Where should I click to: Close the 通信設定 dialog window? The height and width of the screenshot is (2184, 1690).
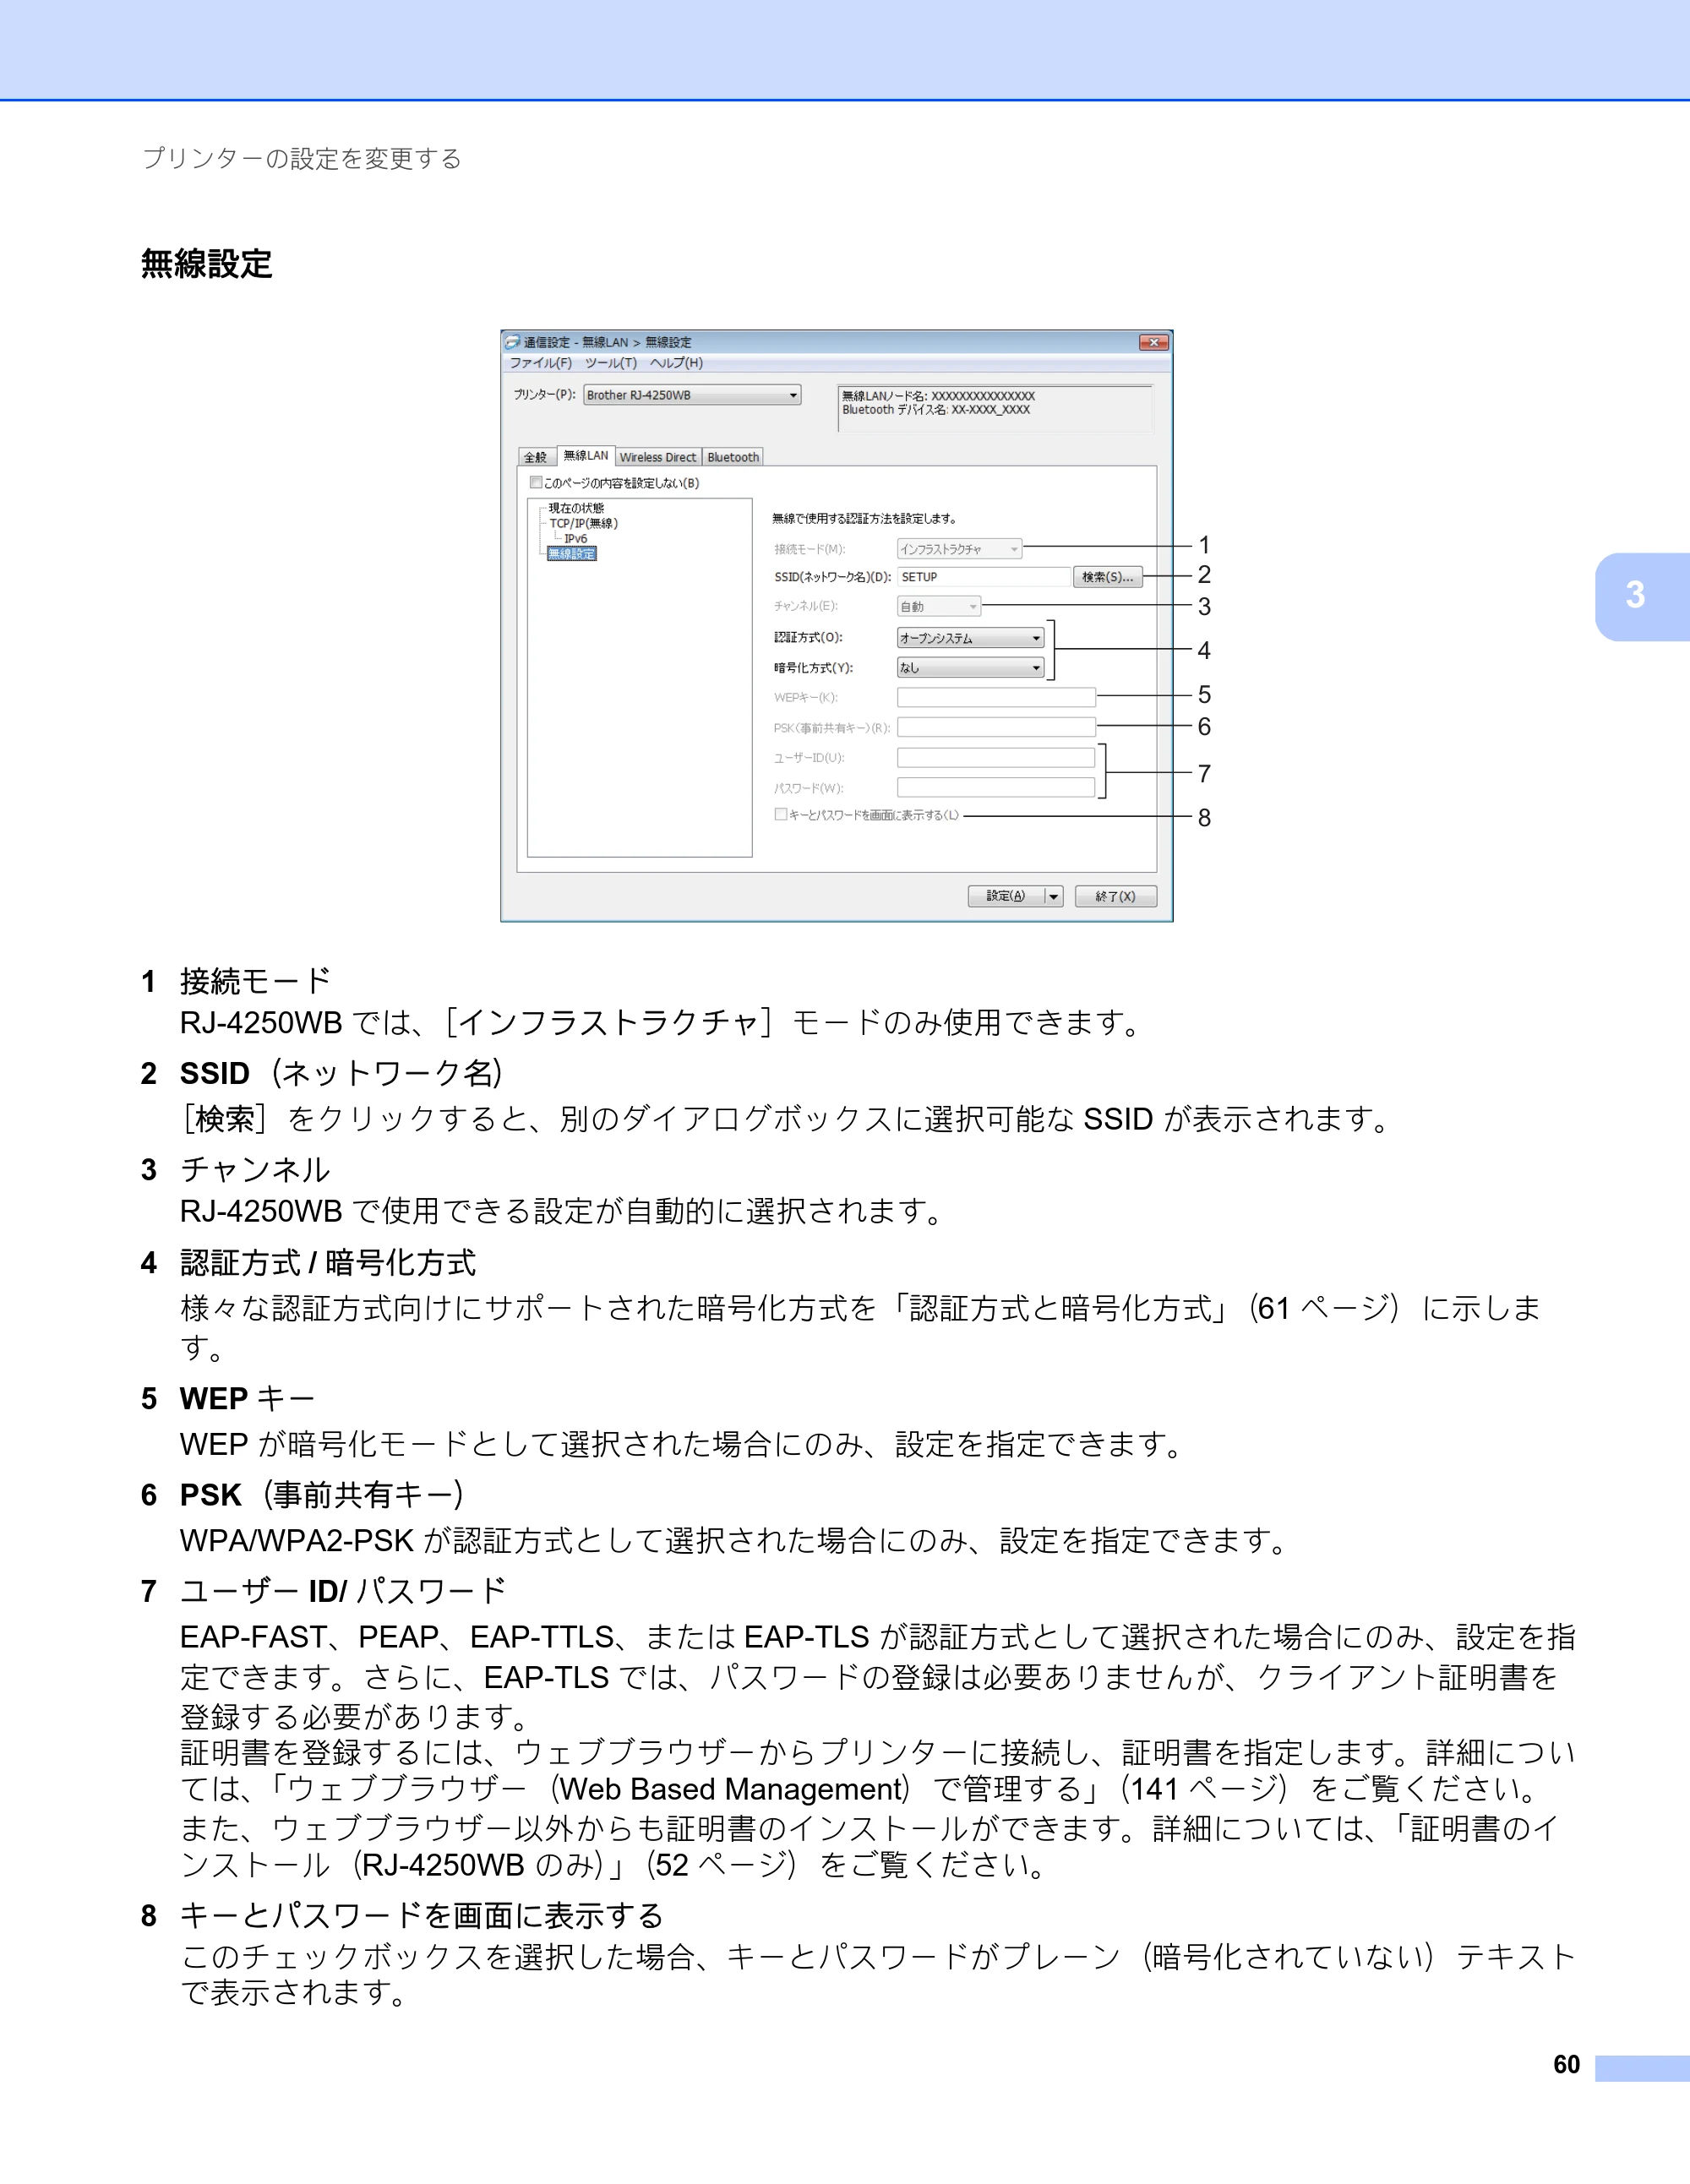(x=1154, y=342)
